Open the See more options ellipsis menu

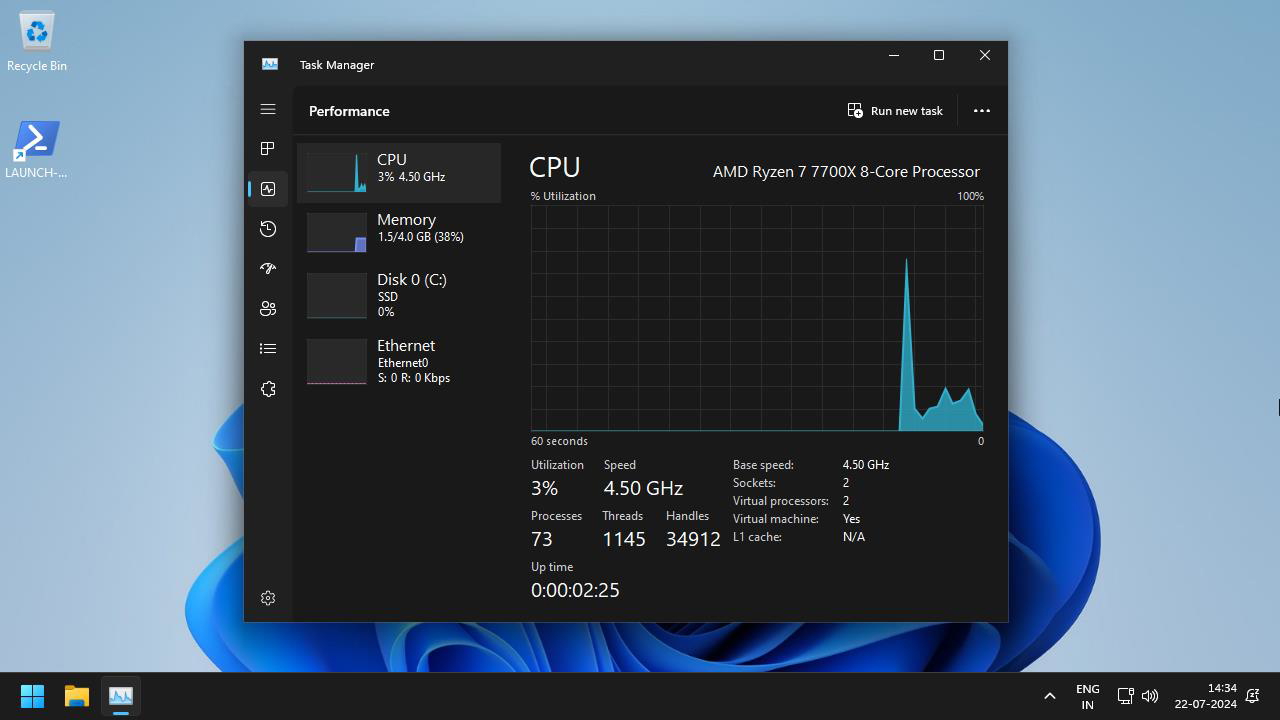tap(981, 110)
